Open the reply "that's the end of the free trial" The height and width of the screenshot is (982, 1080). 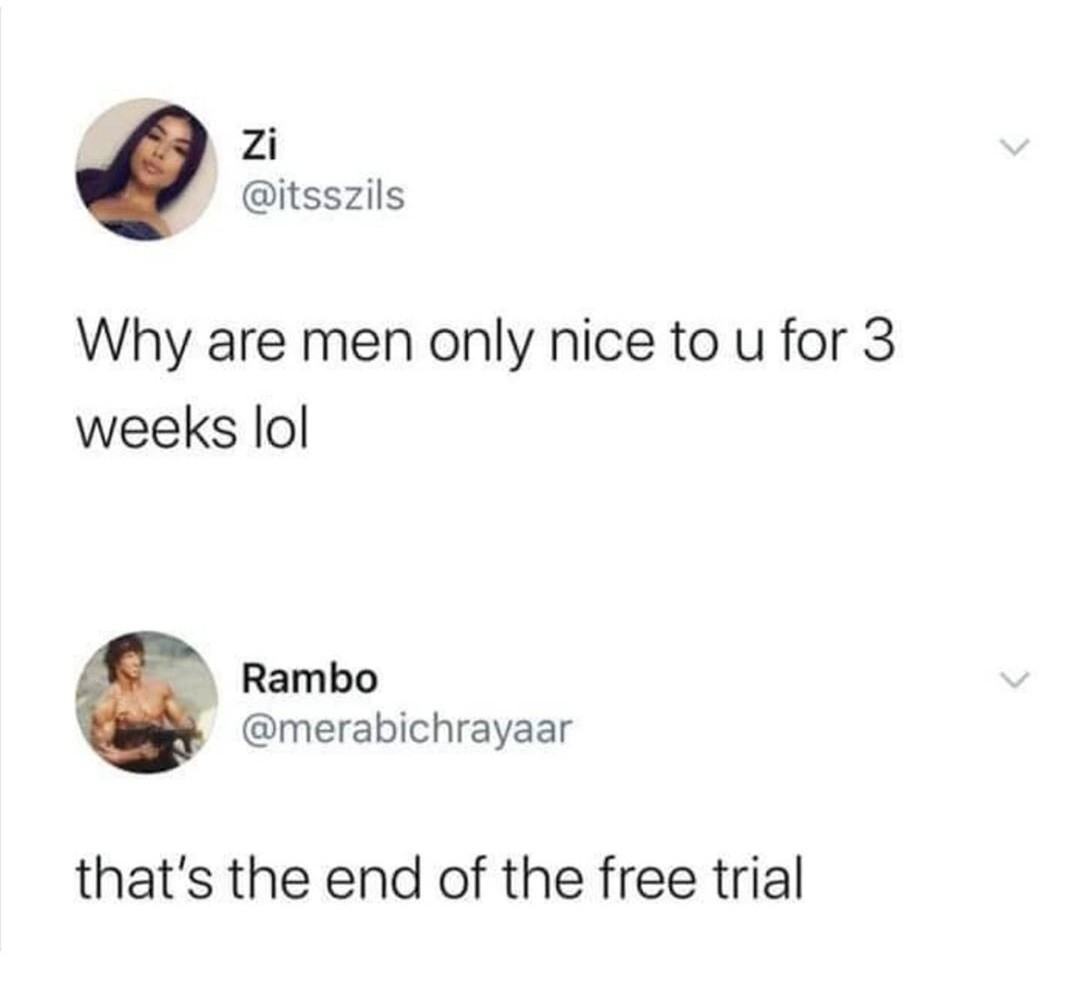439,879
